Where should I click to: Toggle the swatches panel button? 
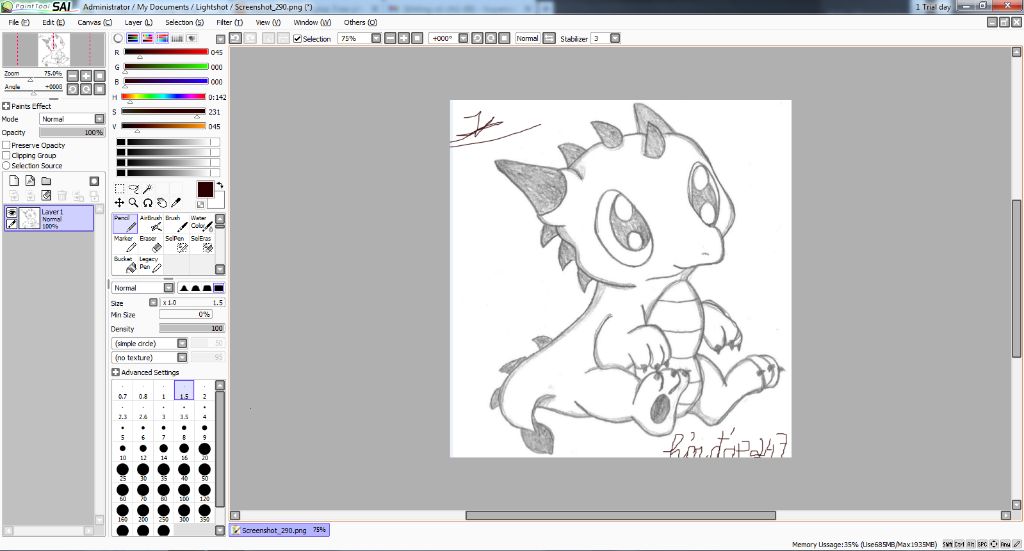[x=177, y=39]
